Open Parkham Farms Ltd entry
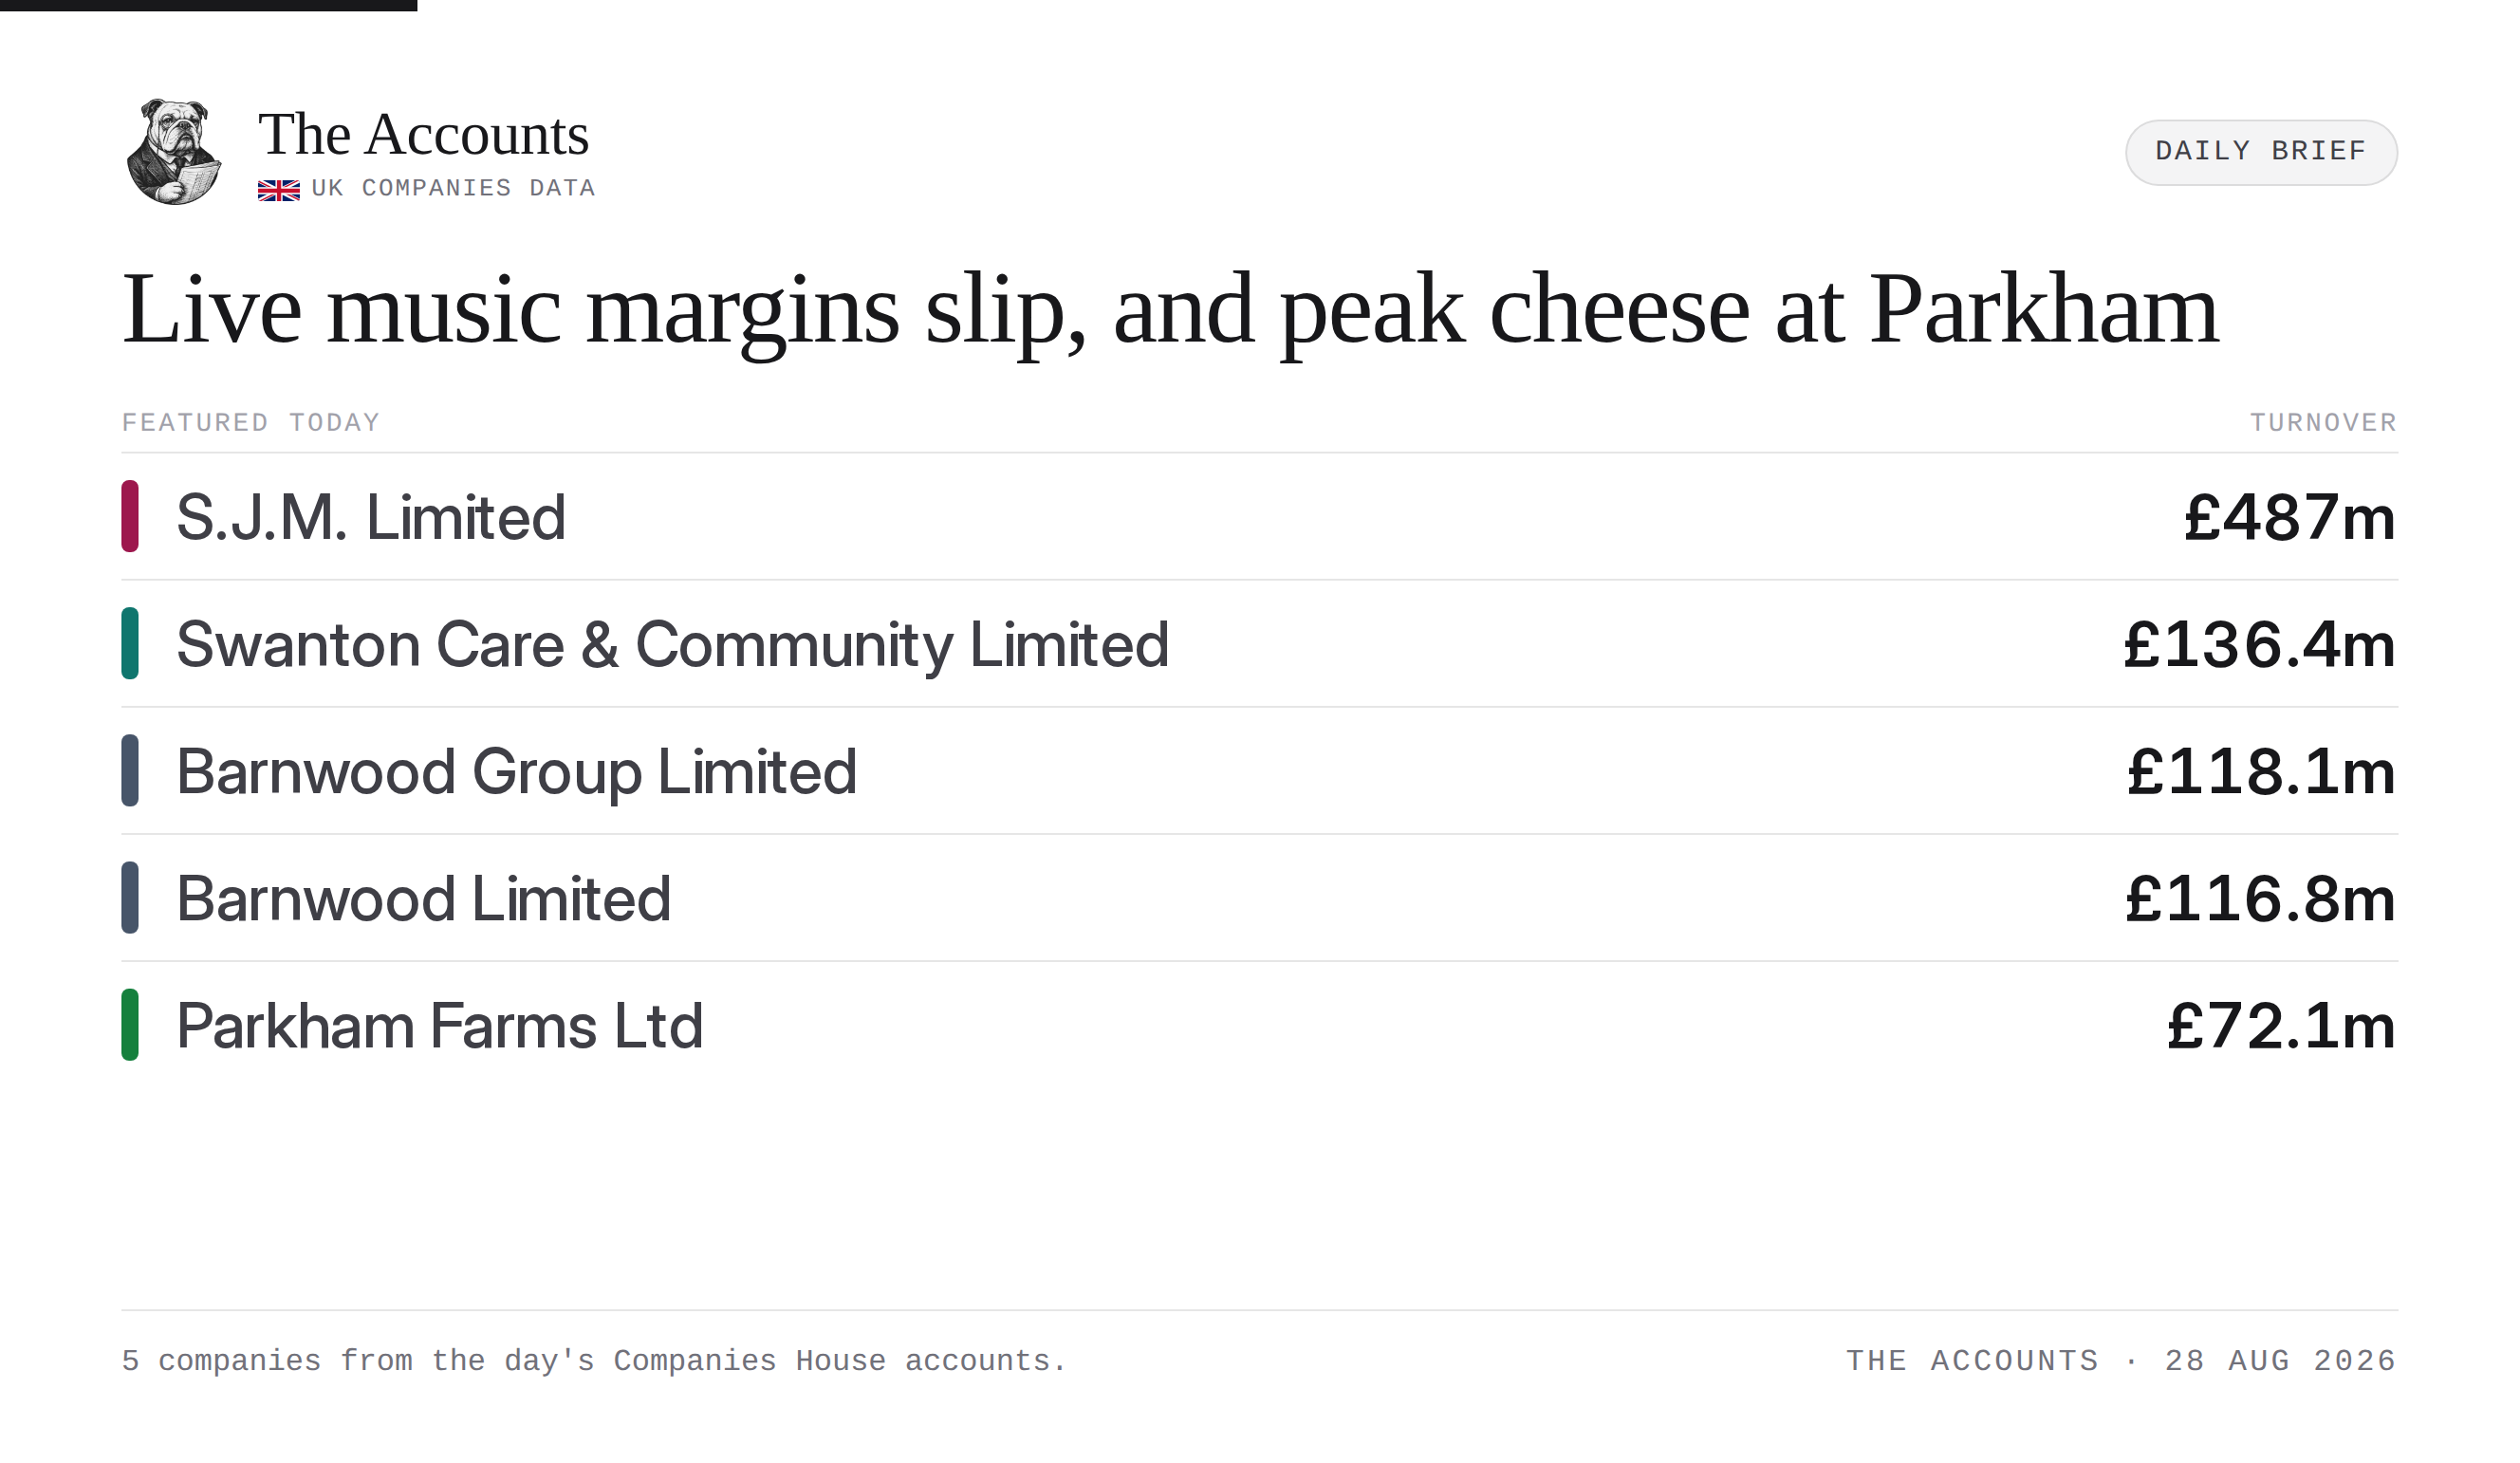This screenshot has height=1463, width=2520. 1259,1025
